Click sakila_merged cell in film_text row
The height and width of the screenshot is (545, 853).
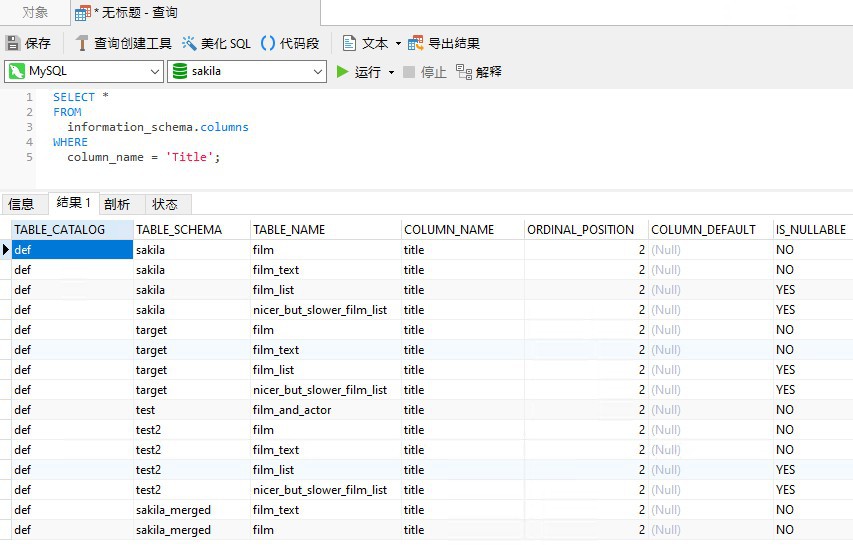click(x=191, y=510)
